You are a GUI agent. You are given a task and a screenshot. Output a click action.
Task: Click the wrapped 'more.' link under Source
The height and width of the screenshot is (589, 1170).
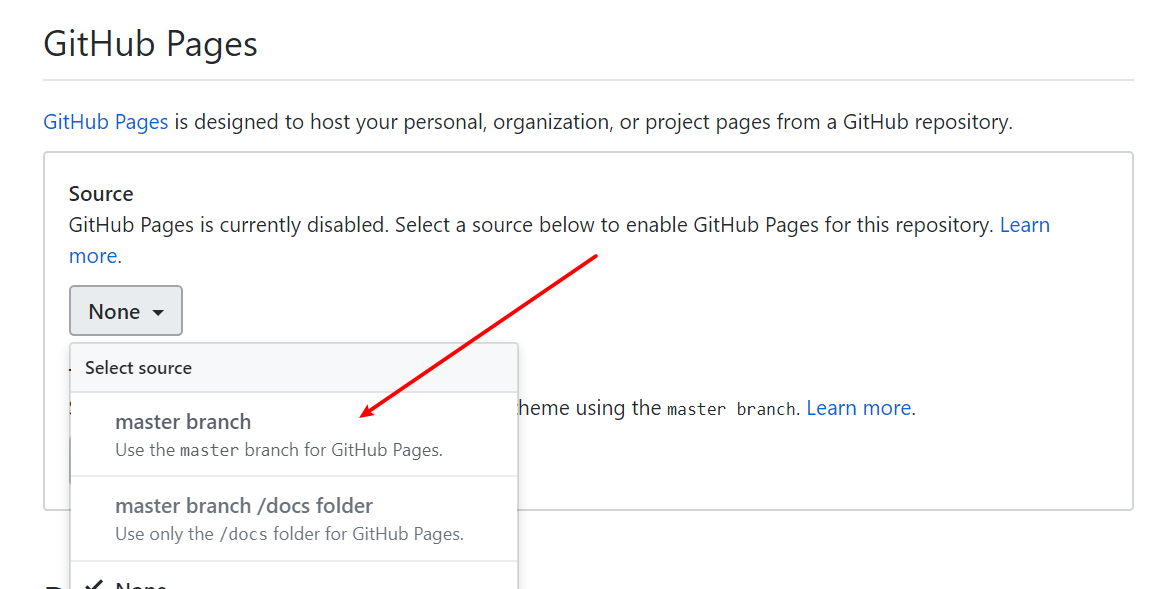tap(94, 256)
